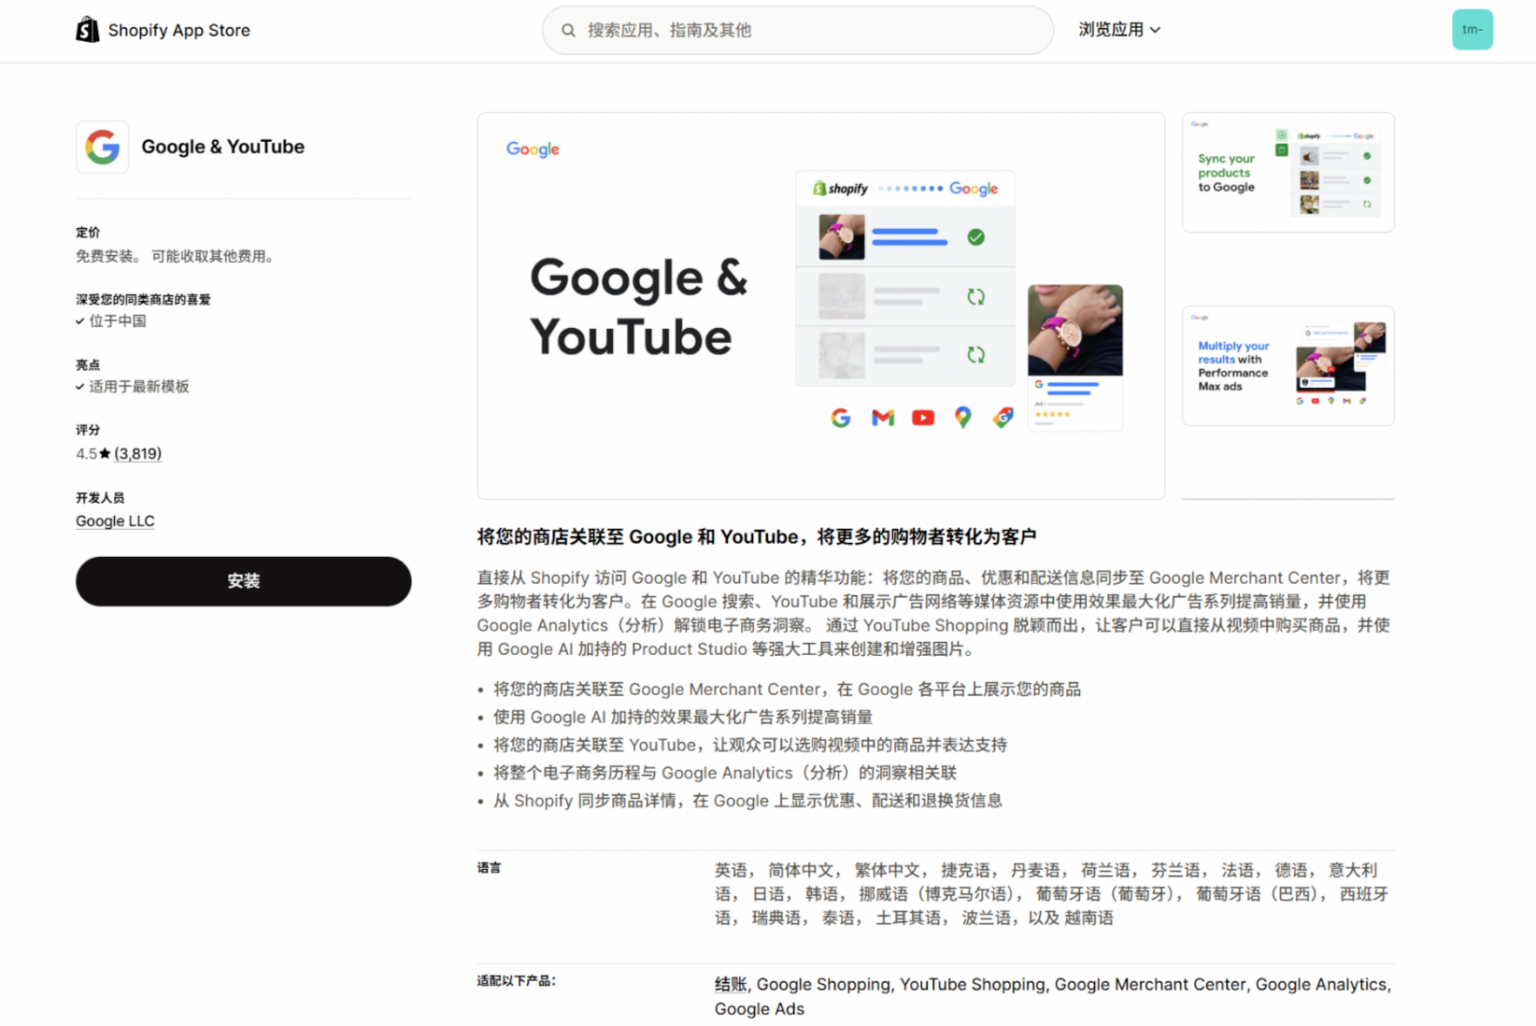Click the bullet about 关联至 YouTube
The width and height of the screenshot is (1536, 1026).
750,745
